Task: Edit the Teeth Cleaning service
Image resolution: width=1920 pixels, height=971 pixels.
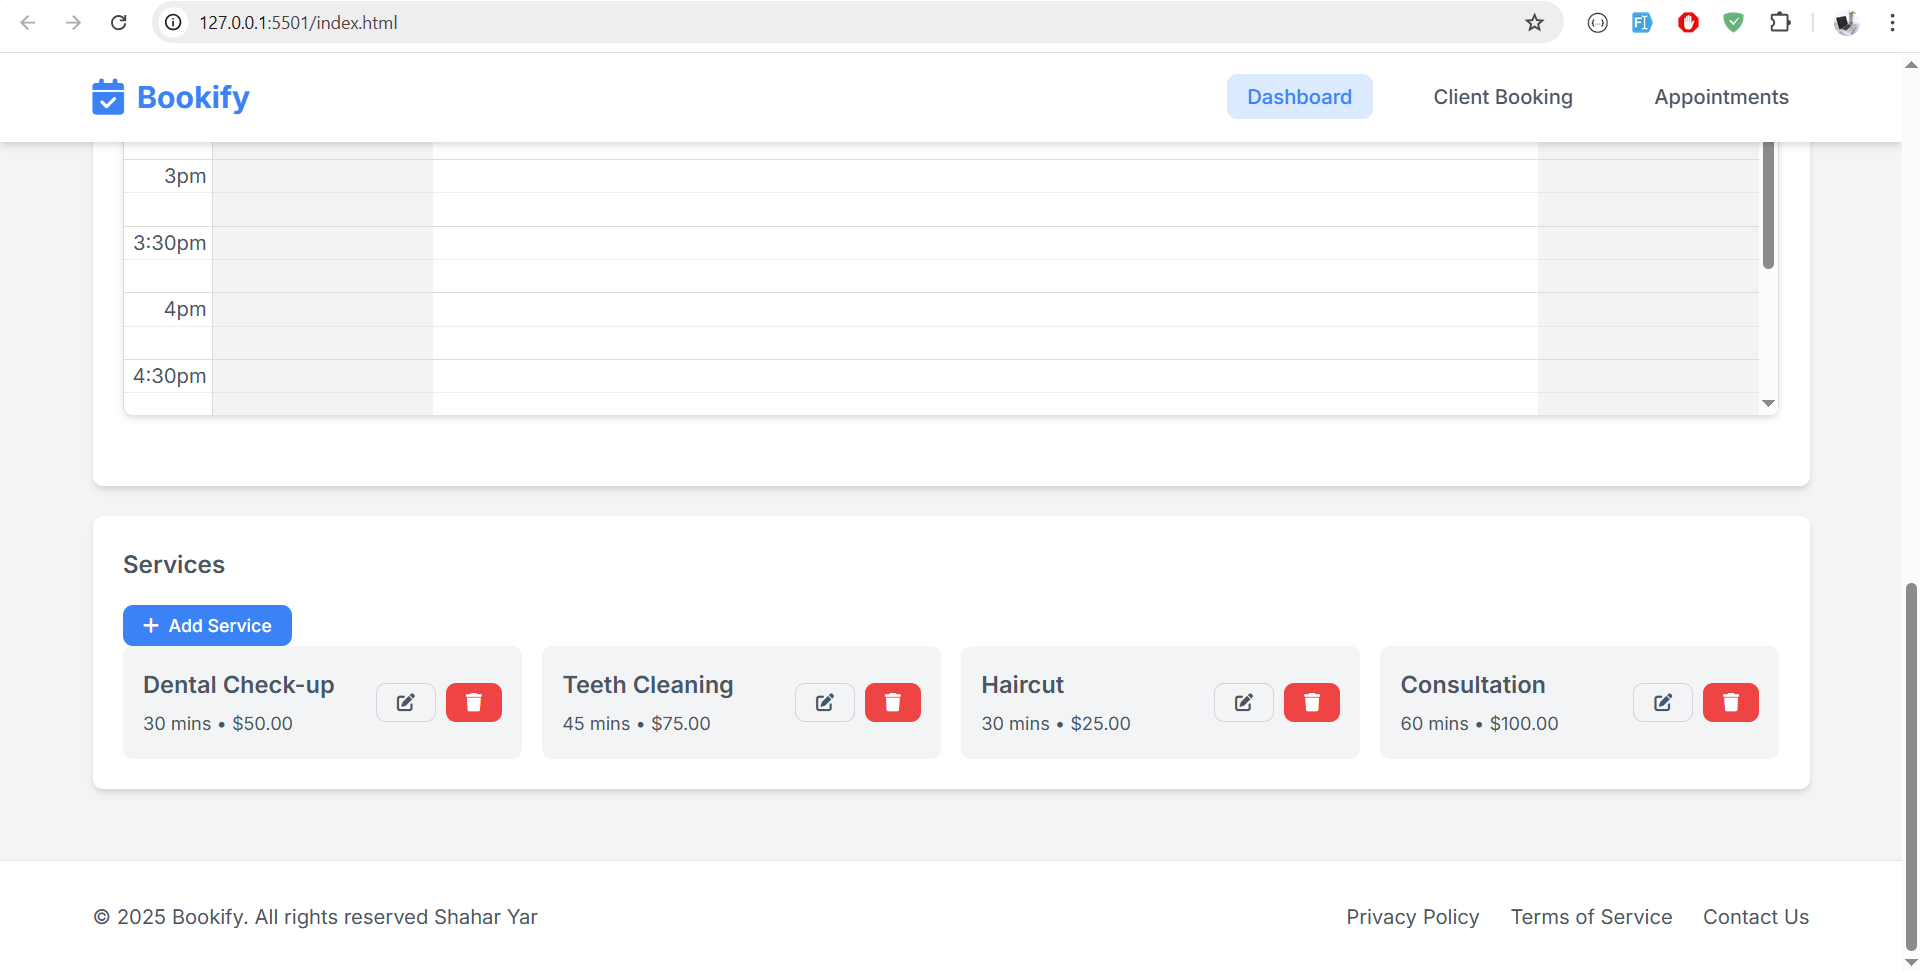Action: coord(824,703)
